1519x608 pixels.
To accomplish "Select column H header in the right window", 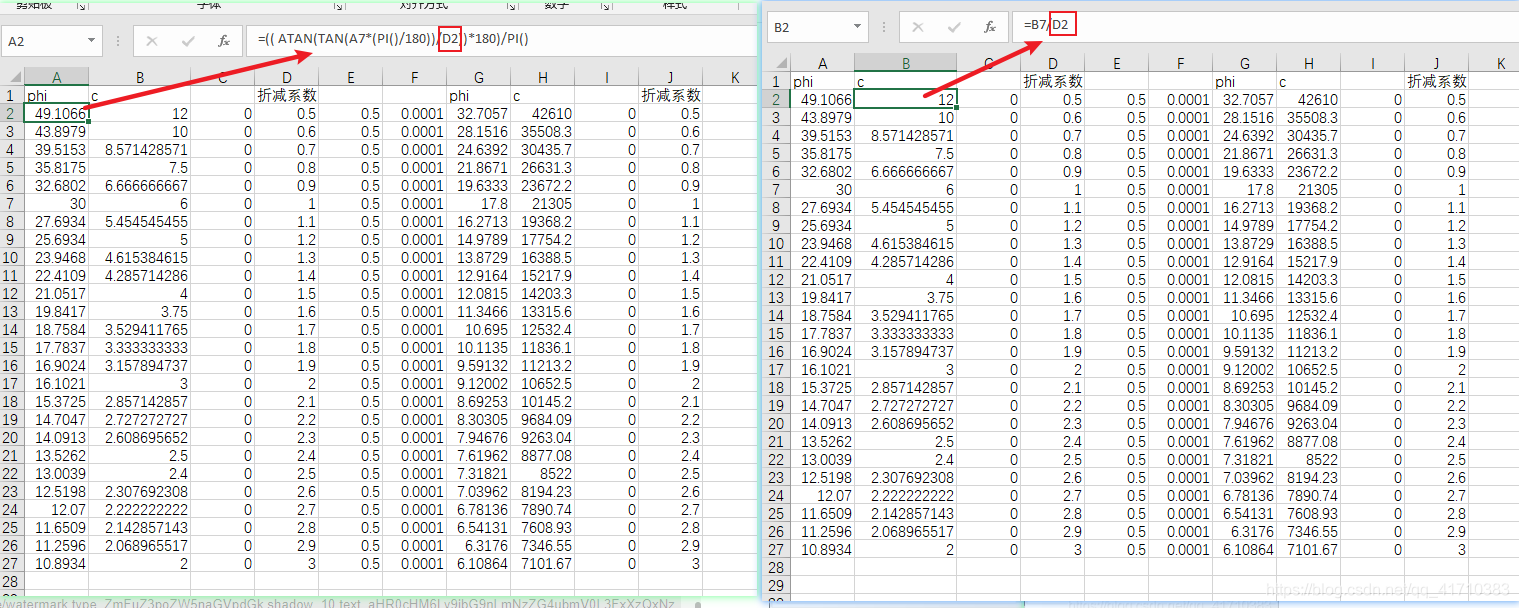I will [x=1309, y=63].
